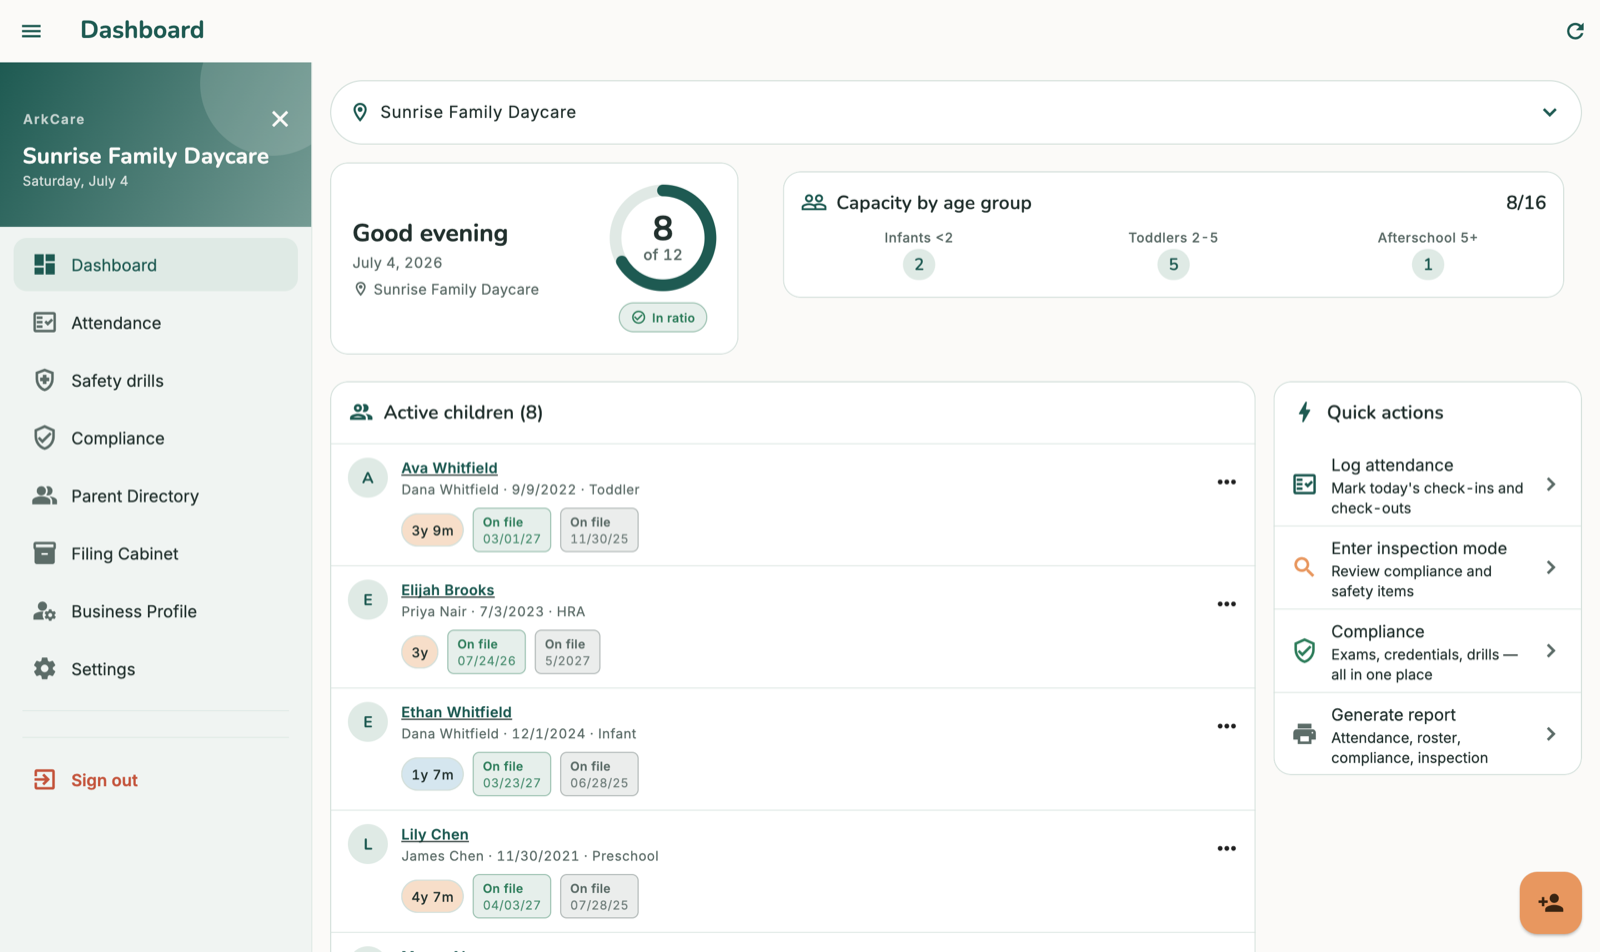Viewport: 1600px width, 952px height.
Task: Open Log attendance quick action
Action: tap(1427, 485)
